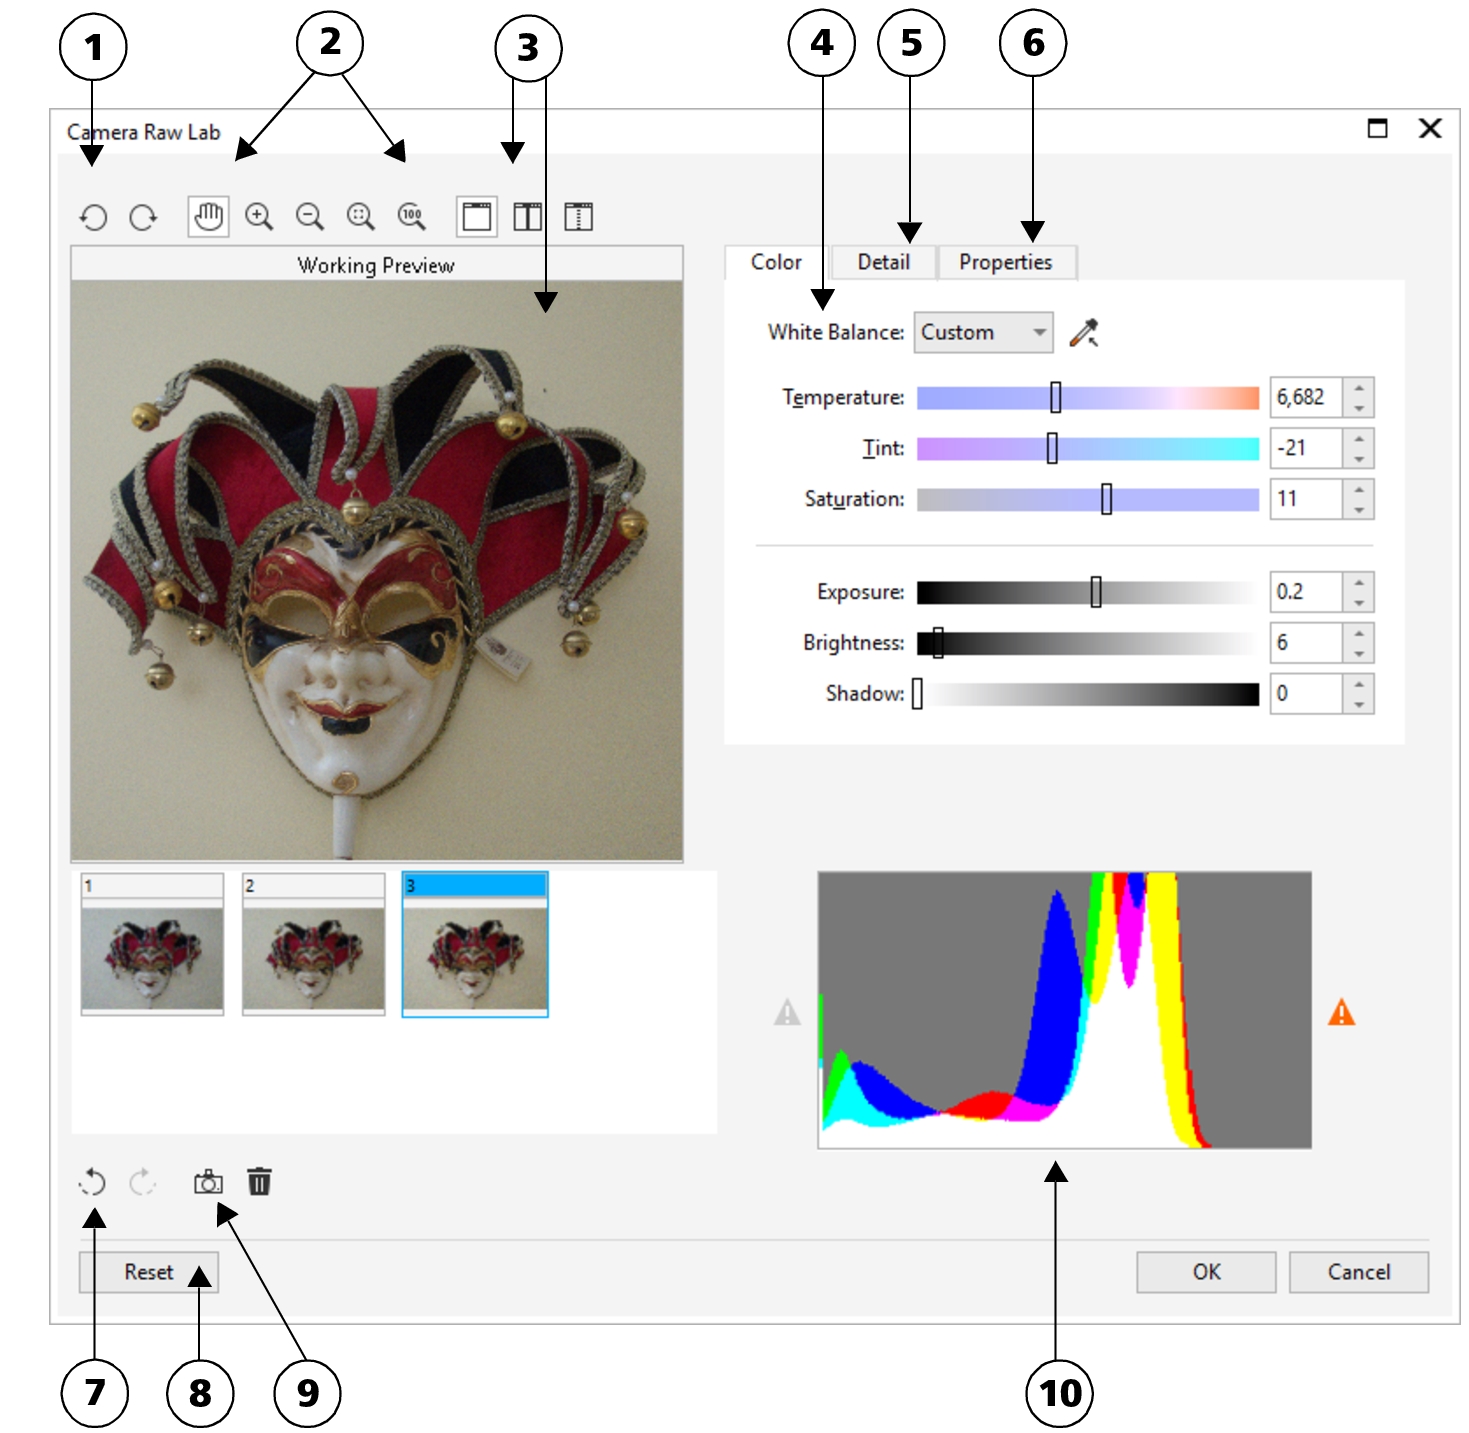Click the Zoom to fit icon

click(x=360, y=217)
